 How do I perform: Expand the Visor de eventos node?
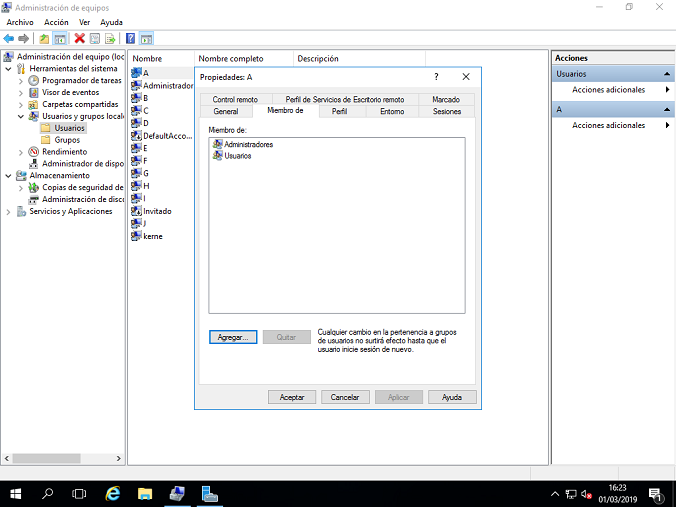[21, 93]
